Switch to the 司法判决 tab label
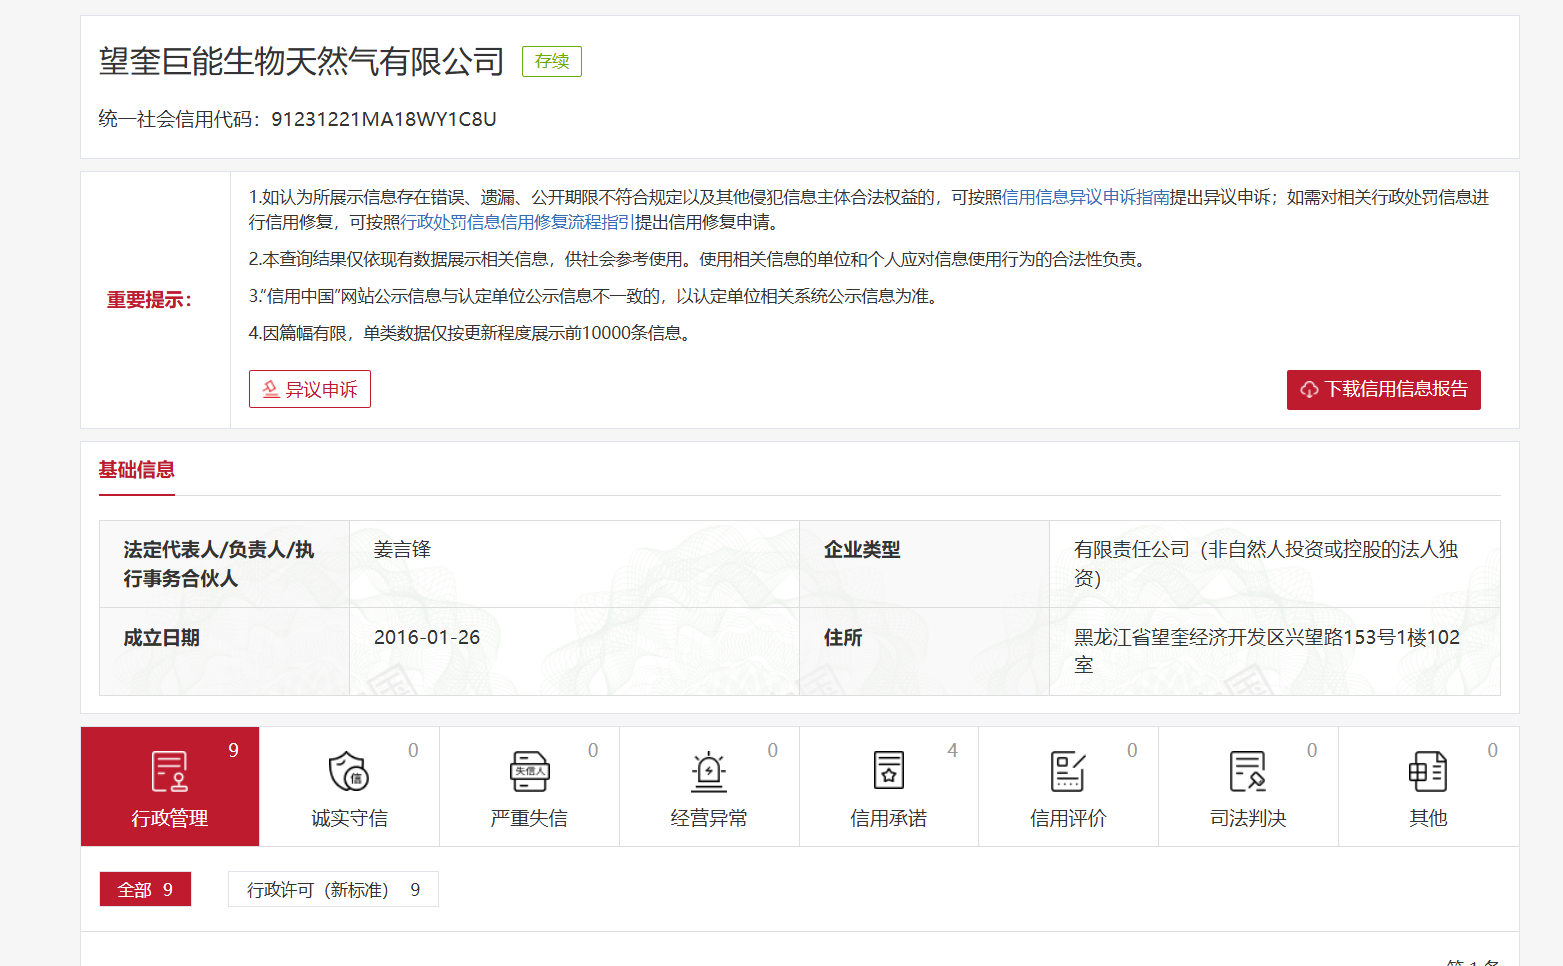Viewport: 1563px width, 966px height. [1248, 818]
